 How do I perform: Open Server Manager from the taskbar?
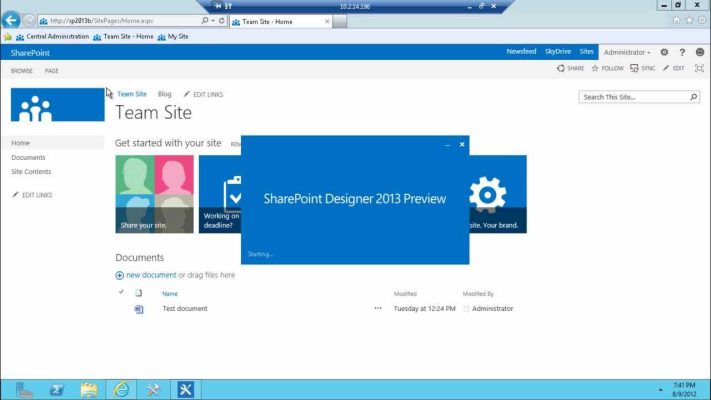point(24,390)
